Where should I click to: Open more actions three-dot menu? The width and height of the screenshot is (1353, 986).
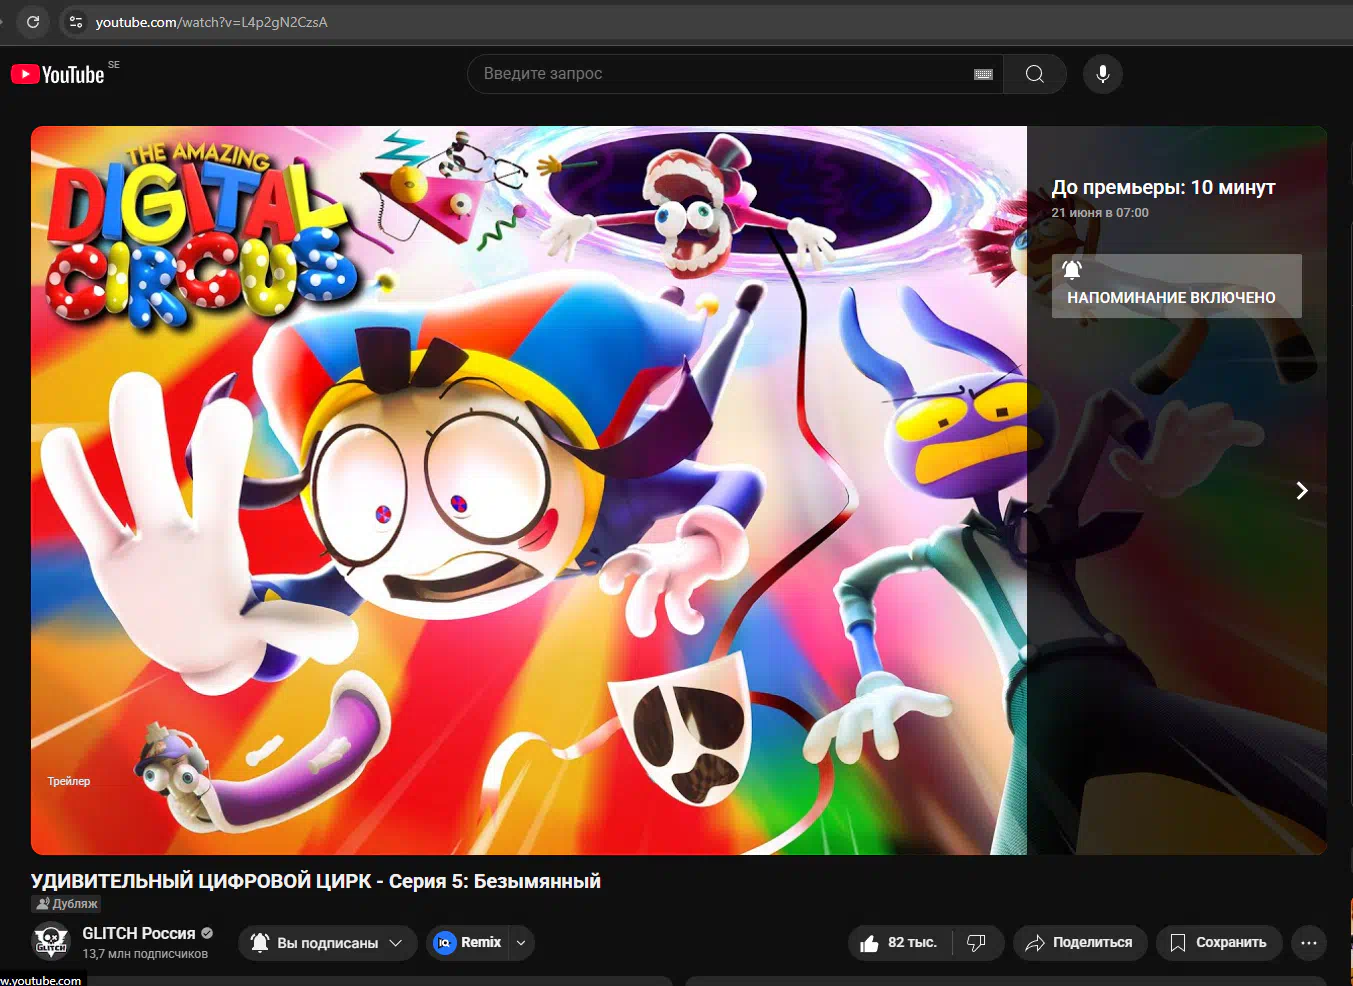[x=1309, y=943]
